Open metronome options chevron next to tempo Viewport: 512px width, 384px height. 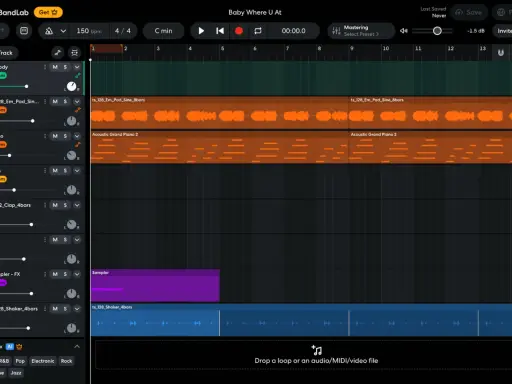63,31
